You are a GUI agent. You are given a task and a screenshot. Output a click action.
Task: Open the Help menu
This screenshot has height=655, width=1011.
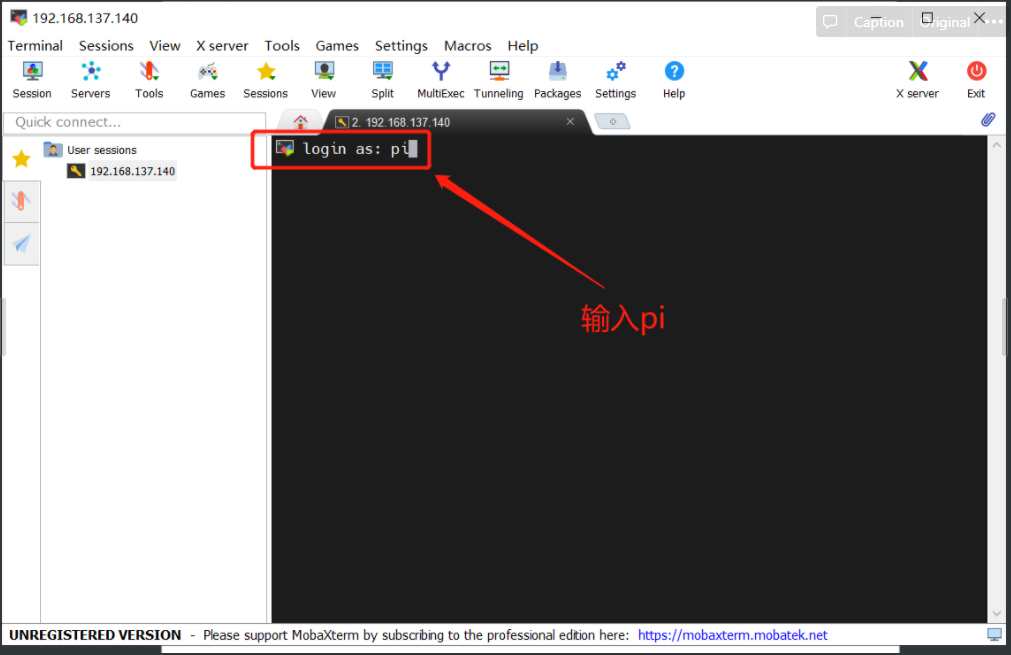click(x=523, y=46)
